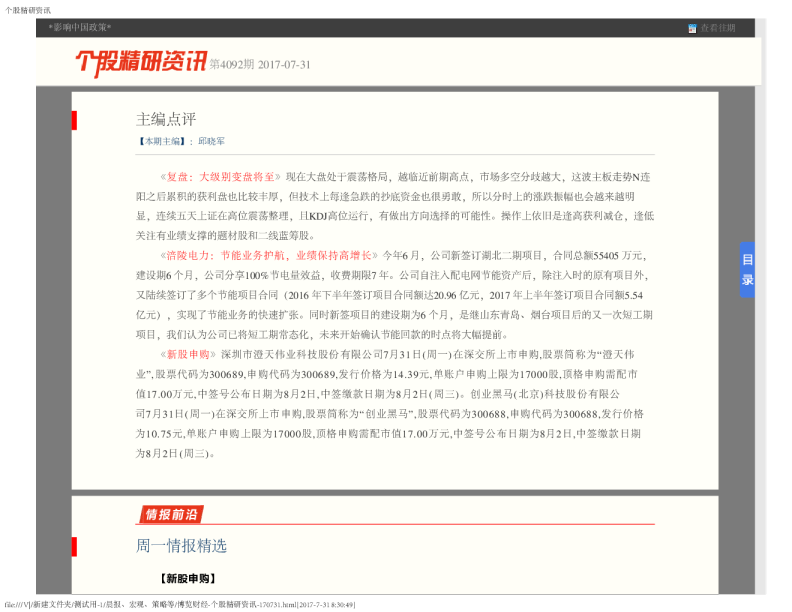Open the 目录 side tab
Image resolution: width=792 pixels, height=612 pixels.
click(748, 270)
